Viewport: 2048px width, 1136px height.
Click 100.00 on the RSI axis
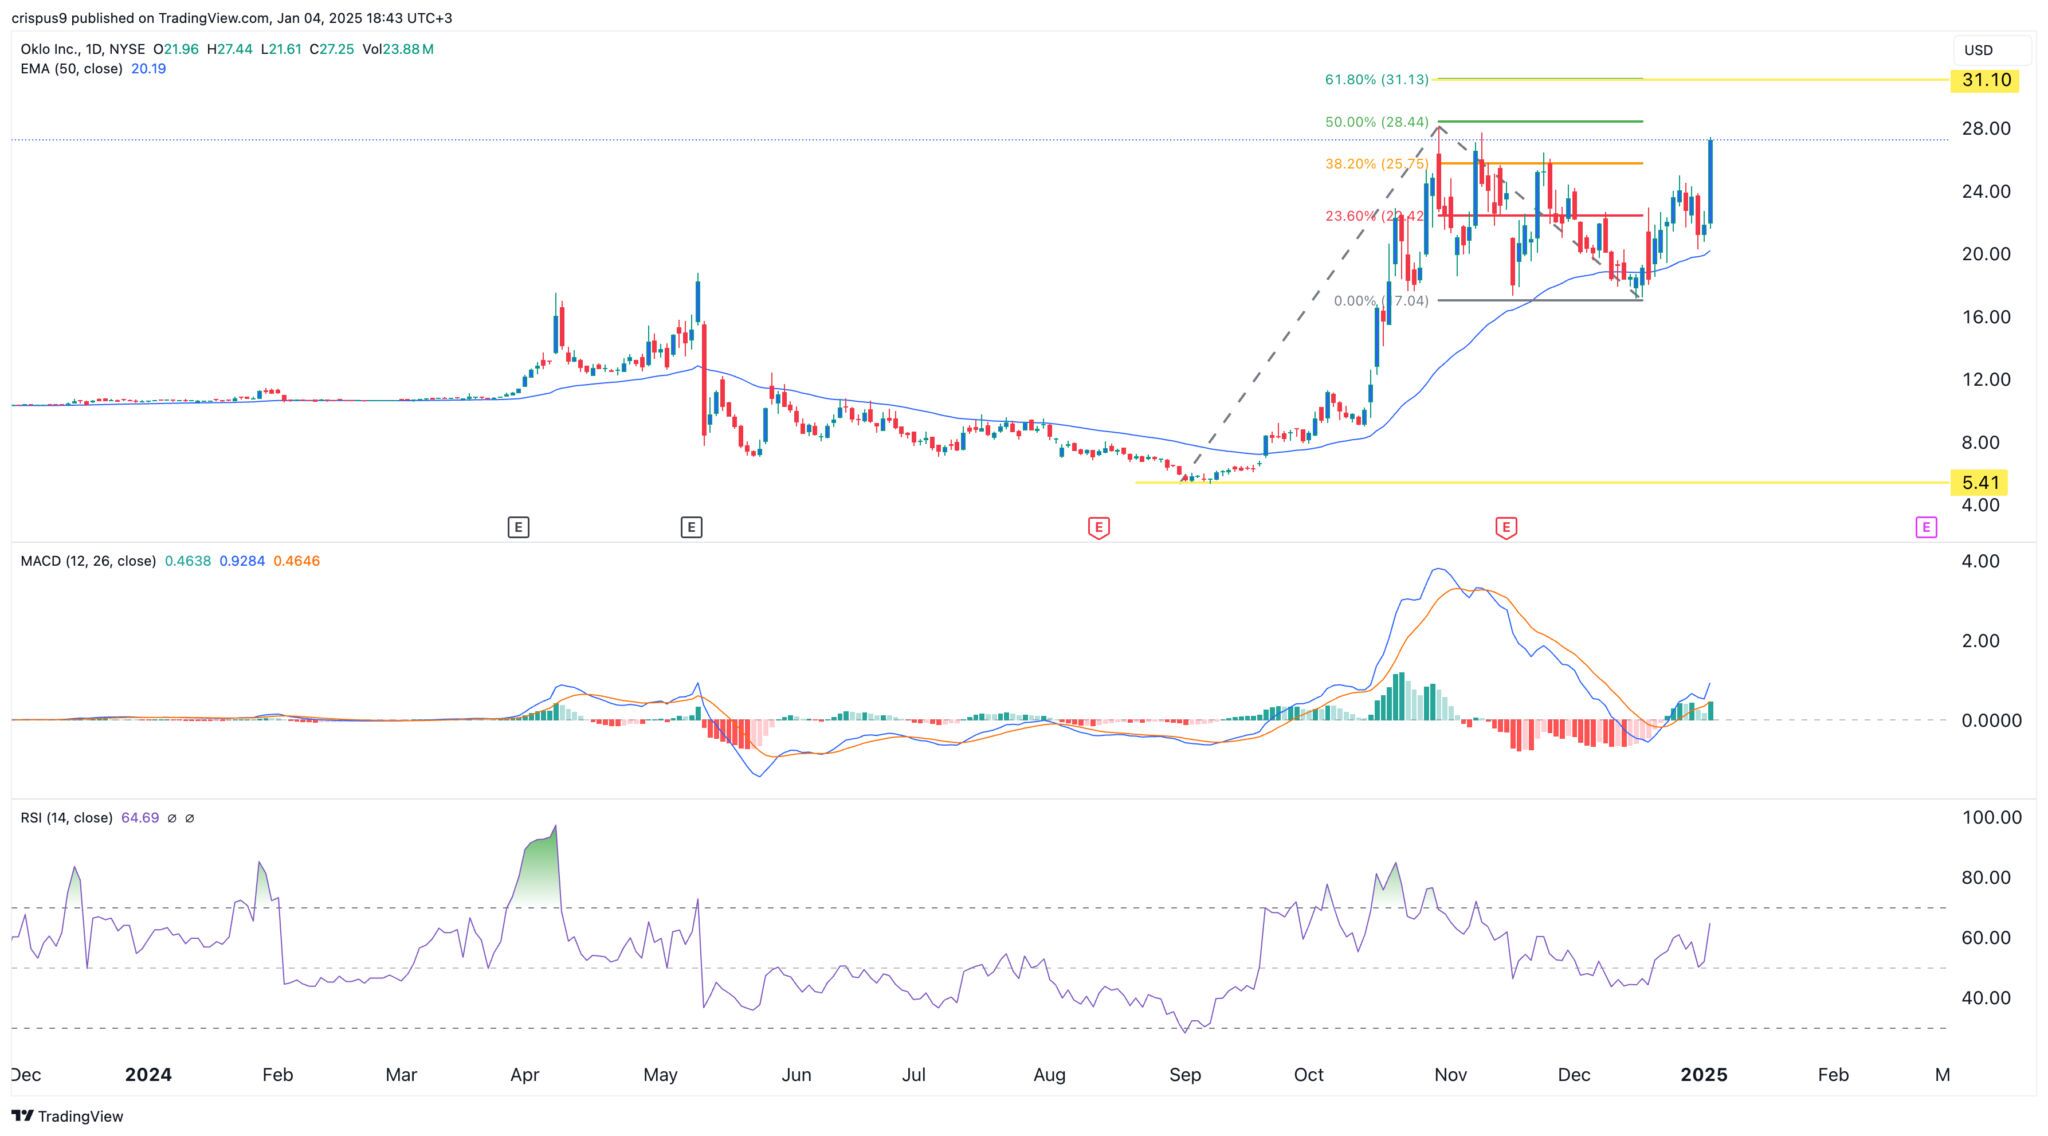click(1991, 818)
